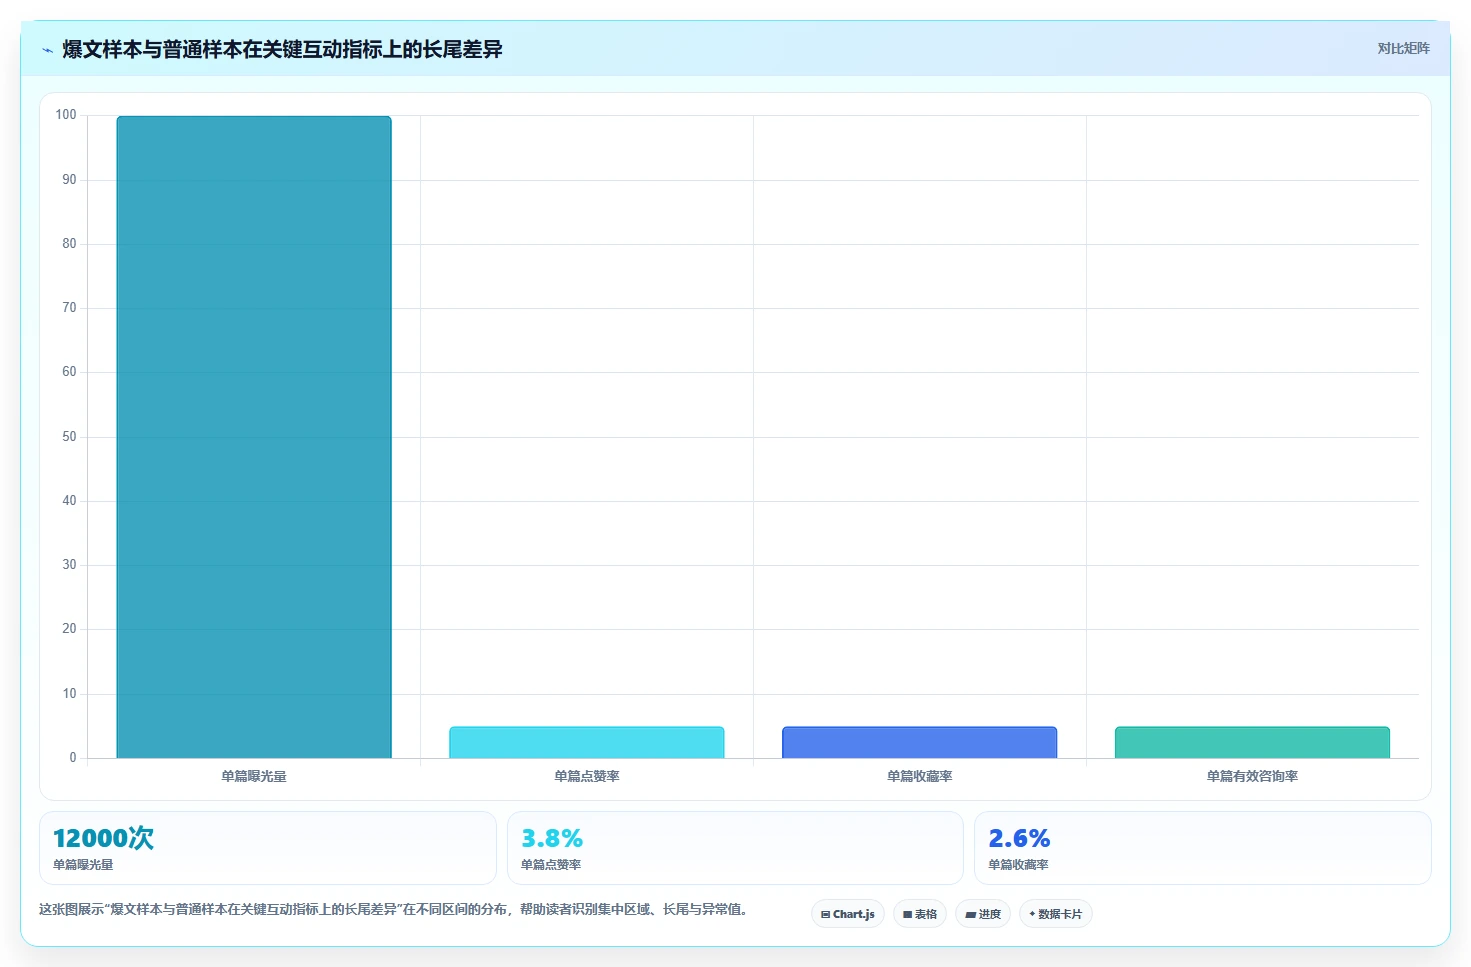1471x967 pixels.
Task: Click the tall teal 单篇曝光量 bar
Action: coord(254,437)
